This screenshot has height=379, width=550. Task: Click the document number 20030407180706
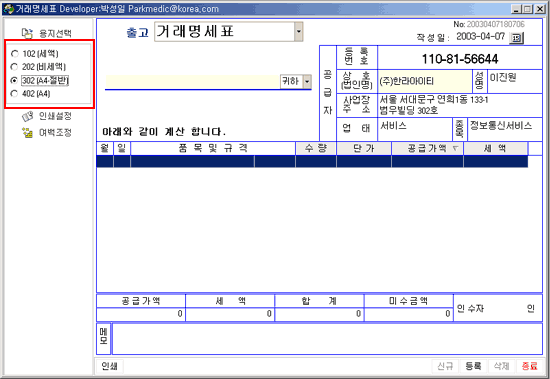click(495, 24)
